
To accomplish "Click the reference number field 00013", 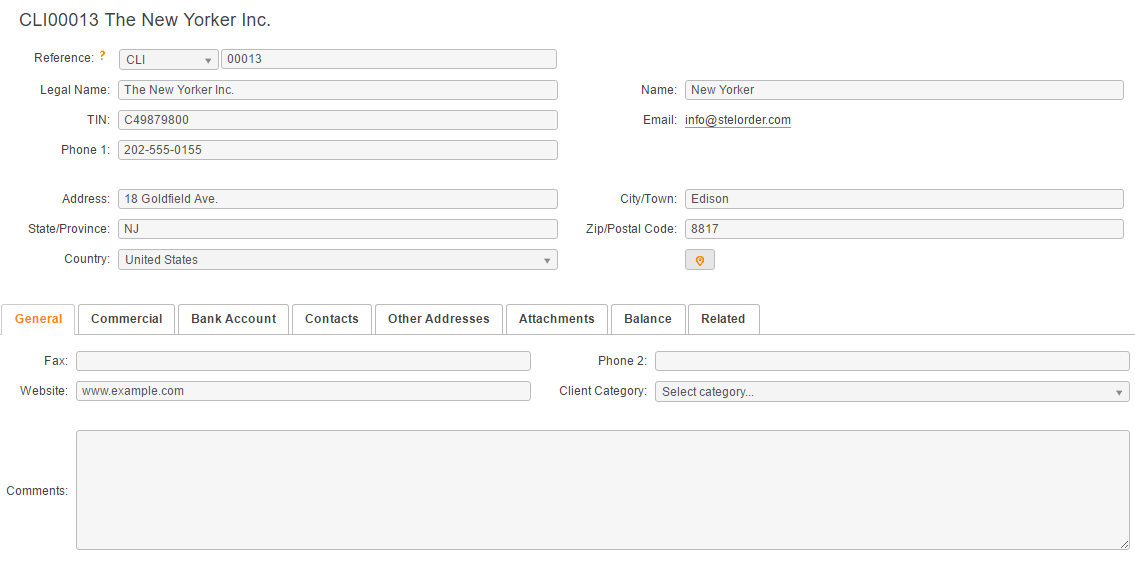I will (389, 59).
